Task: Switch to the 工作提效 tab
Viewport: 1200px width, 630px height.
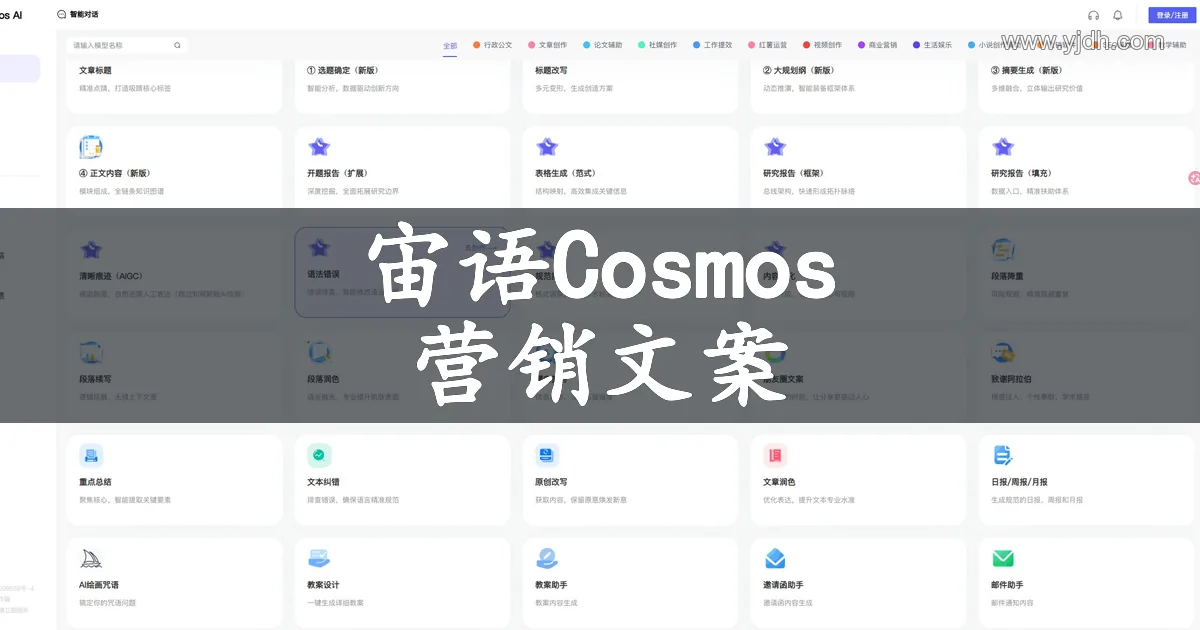Action: (x=712, y=45)
